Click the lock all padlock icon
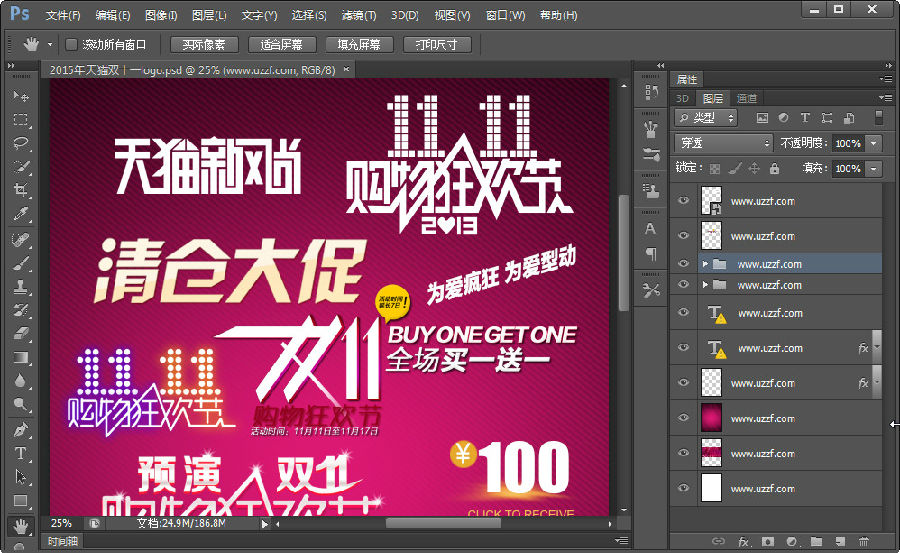 (x=774, y=168)
